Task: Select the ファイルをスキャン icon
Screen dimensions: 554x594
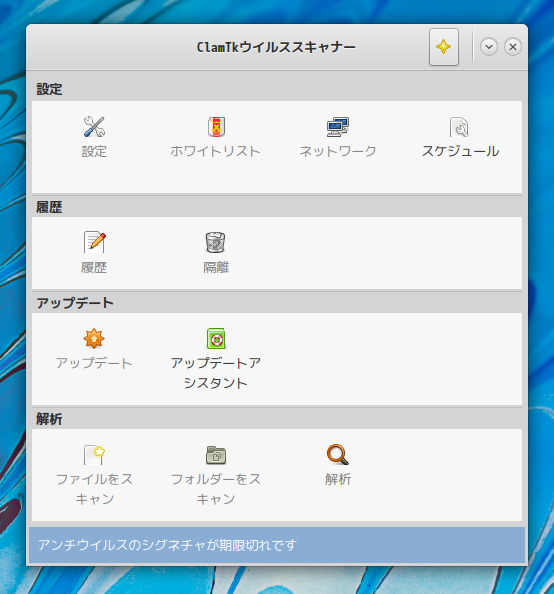Action: tap(94, 455)
